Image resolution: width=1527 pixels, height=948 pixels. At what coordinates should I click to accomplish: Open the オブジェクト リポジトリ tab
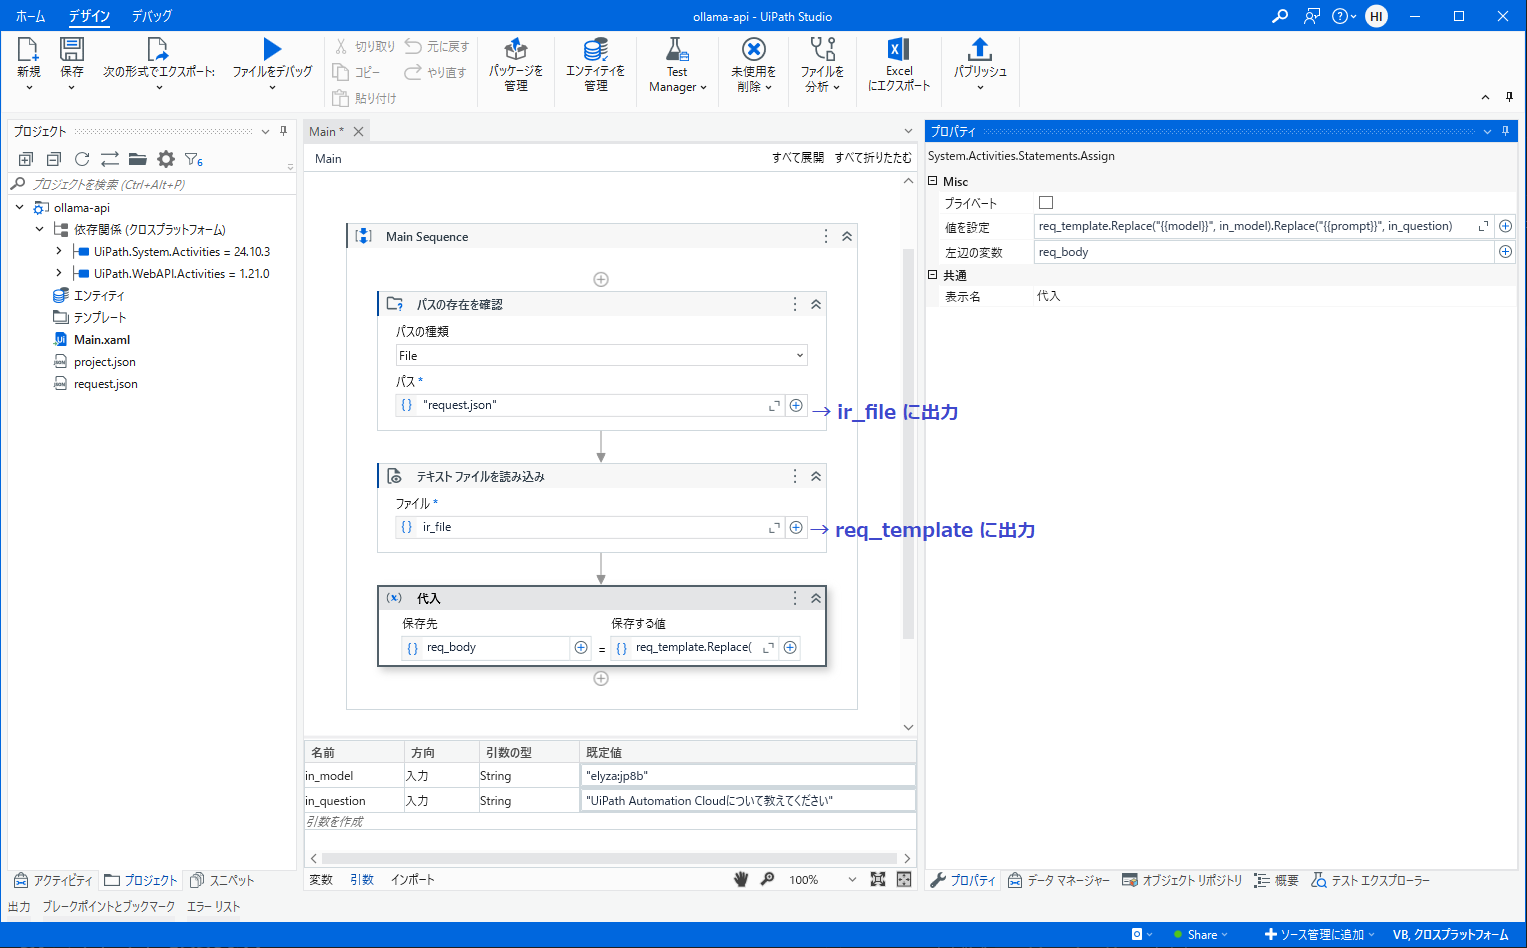point(1181,880)
